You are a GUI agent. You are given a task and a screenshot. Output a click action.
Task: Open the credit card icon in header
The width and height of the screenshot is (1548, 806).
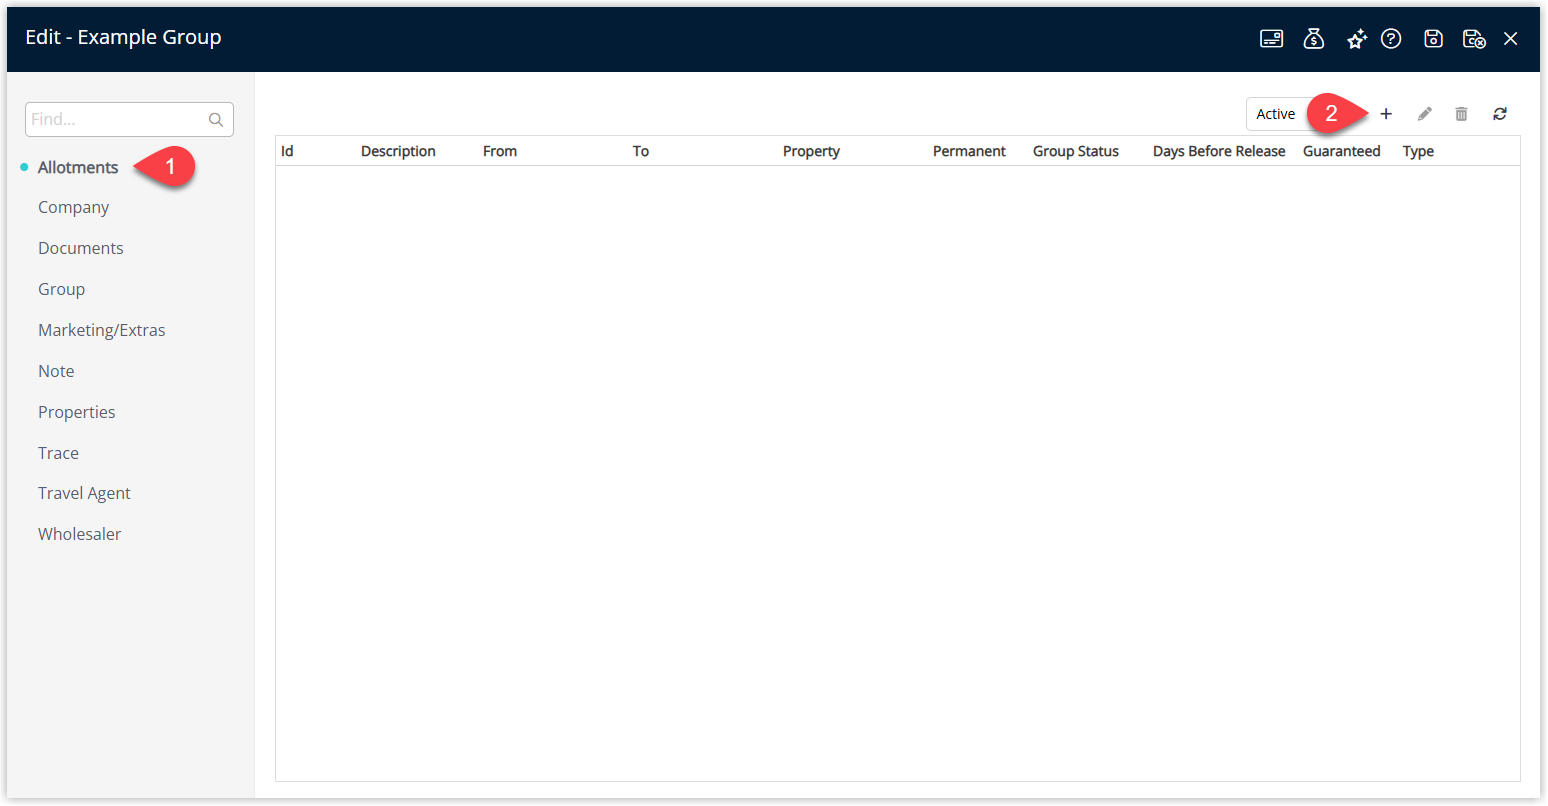(1271, 38)
